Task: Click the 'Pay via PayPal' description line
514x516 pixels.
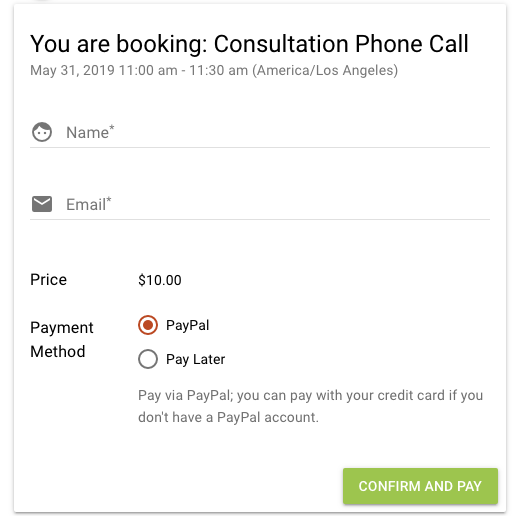Action: pyautogui.click(x=310, y=395)
